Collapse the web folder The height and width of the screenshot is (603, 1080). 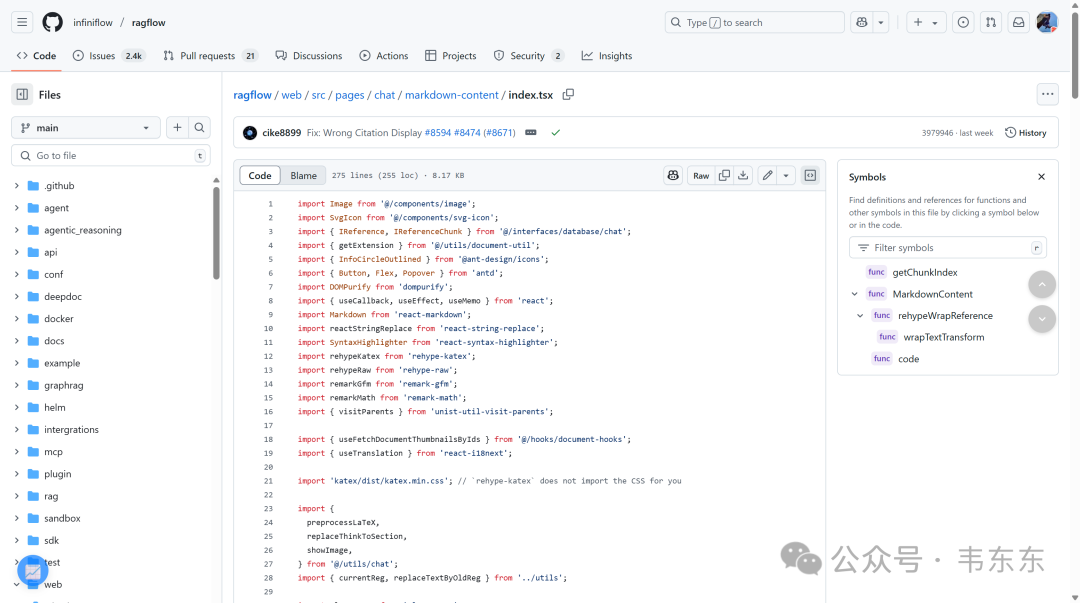17,584
